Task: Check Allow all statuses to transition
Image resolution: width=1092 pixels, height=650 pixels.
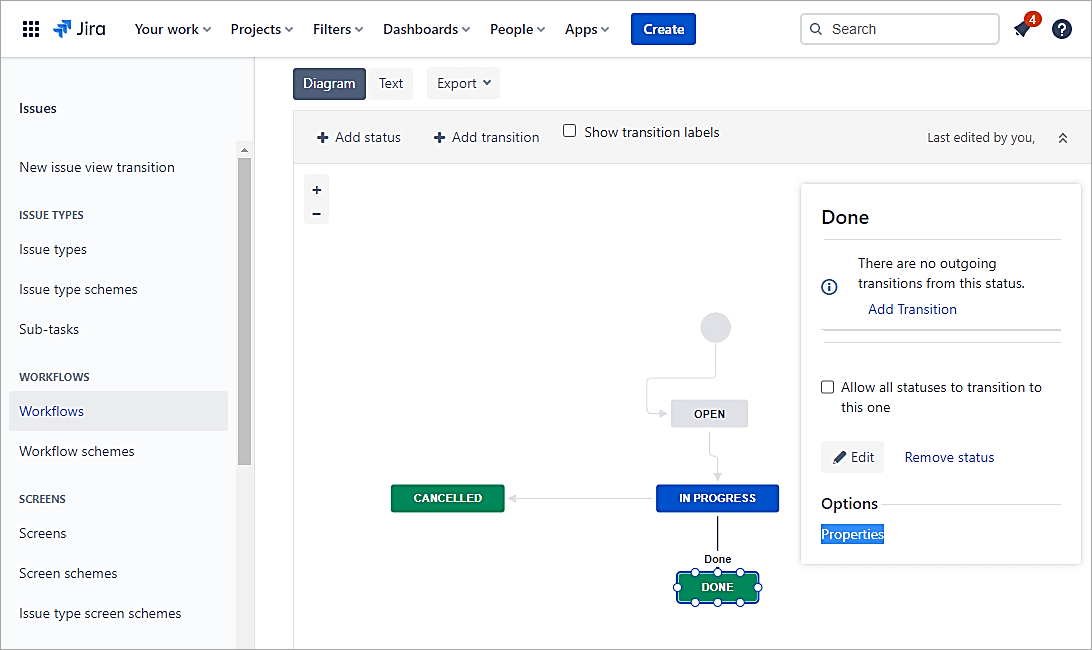Action: (828, 387)
